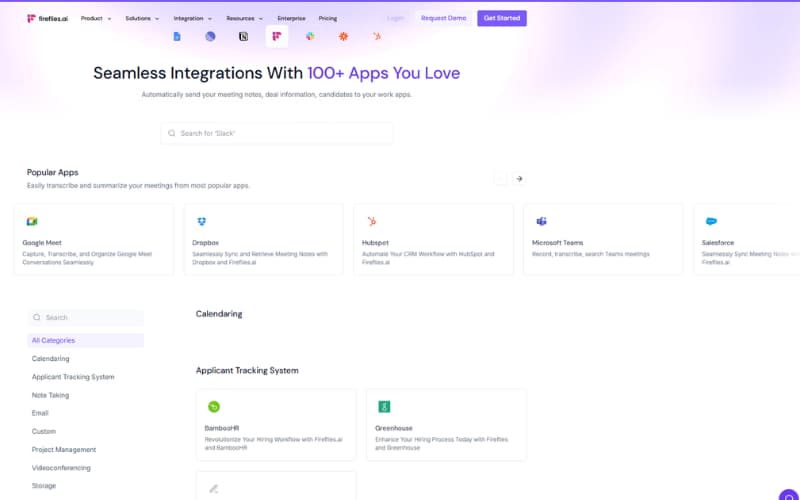Viewport: 800px width, 500px height.
Task: Click the Salesforce cloud icon
Action: tap(711, 221)
